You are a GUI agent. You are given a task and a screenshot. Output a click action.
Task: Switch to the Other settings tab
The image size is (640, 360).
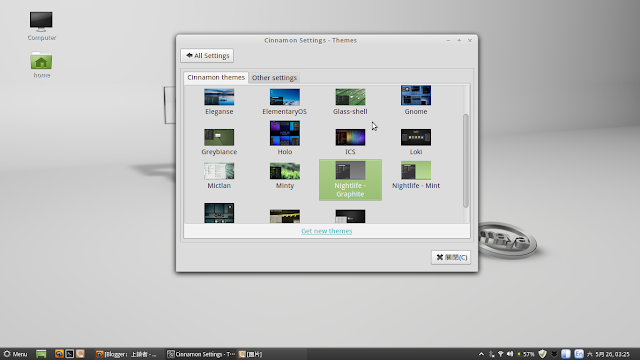click(x=274, y=78)
